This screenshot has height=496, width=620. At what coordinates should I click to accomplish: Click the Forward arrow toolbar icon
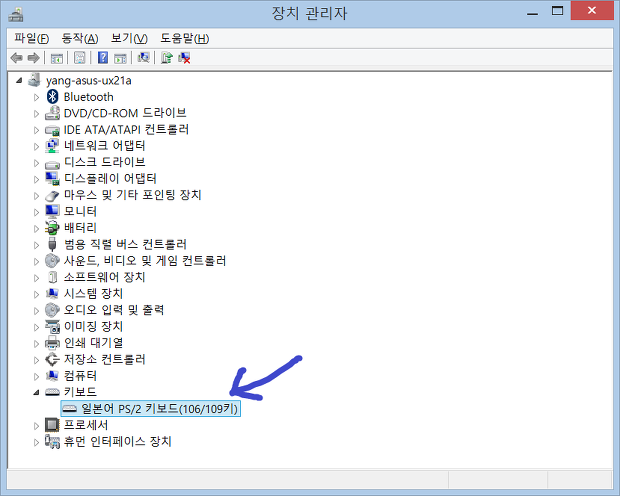[x=33, y=58]
